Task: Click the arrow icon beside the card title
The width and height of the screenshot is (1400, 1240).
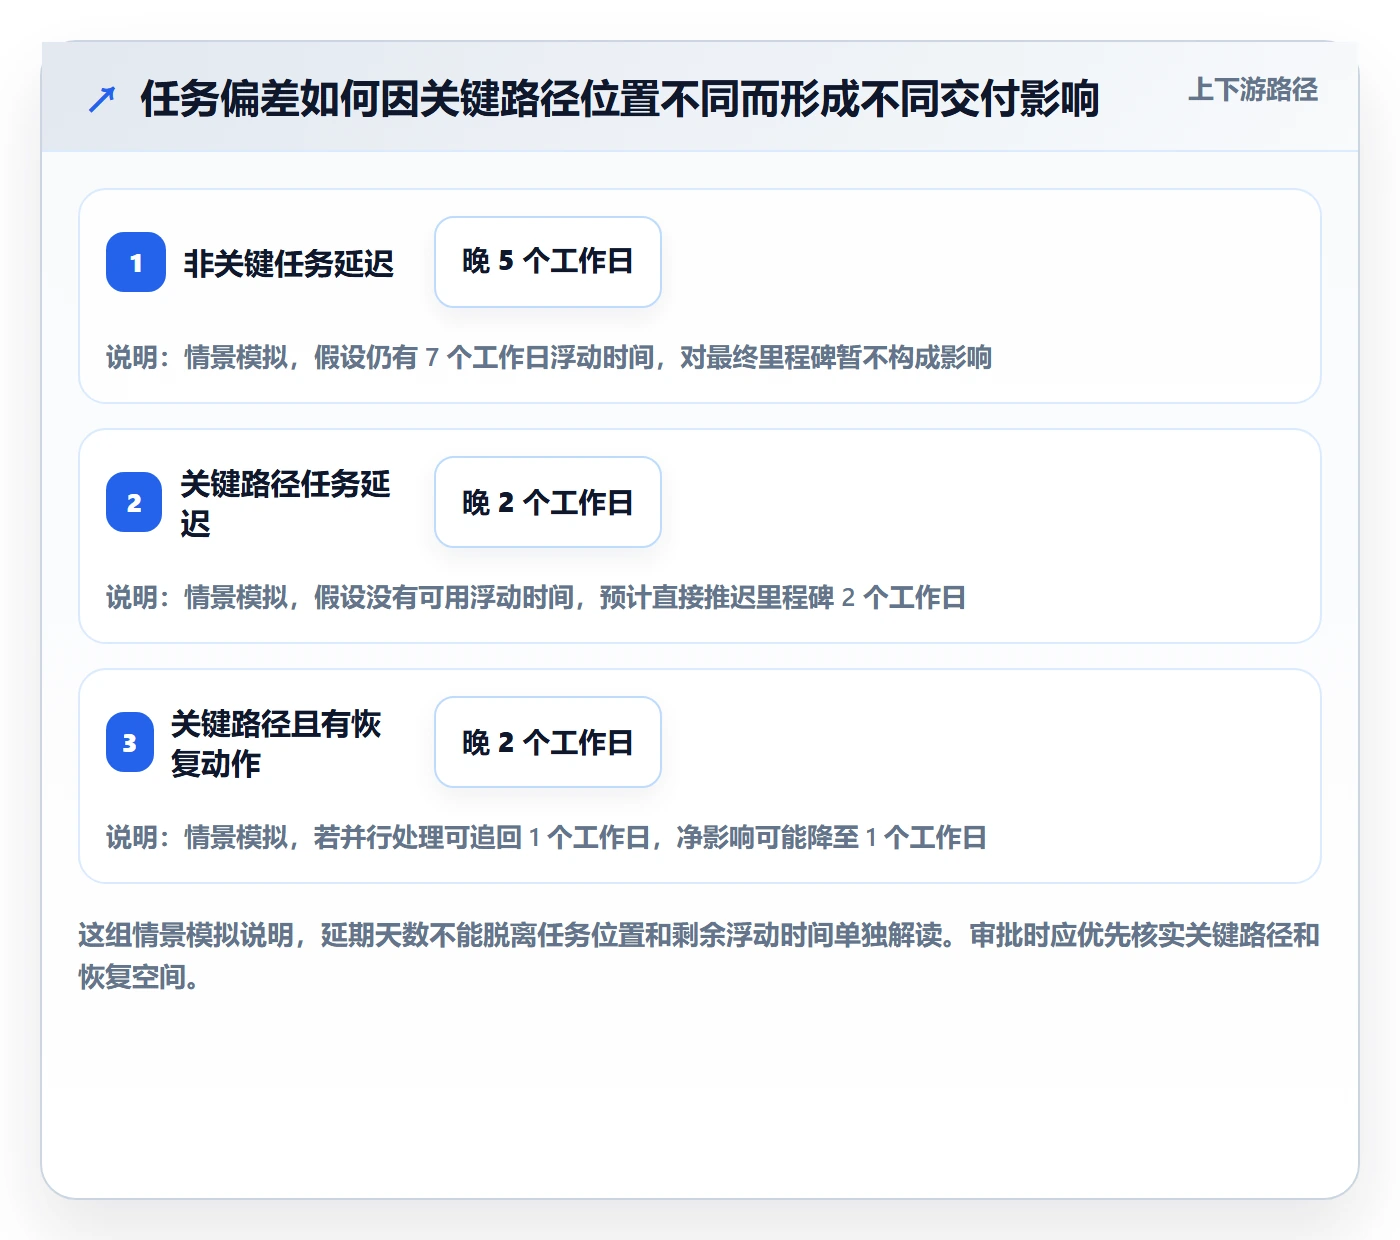Action: [x=101, y=99]
